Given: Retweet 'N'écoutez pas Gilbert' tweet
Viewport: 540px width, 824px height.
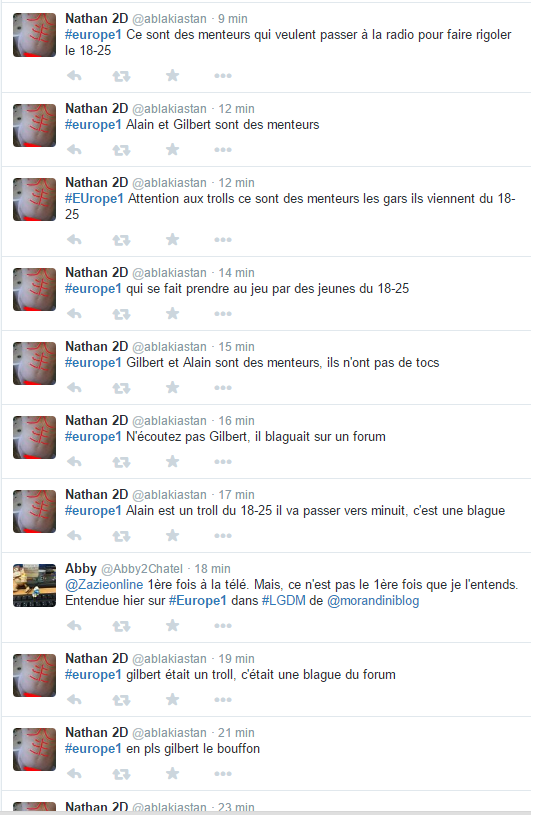Looking at the screenshot, I should click(x=121, y=462).
